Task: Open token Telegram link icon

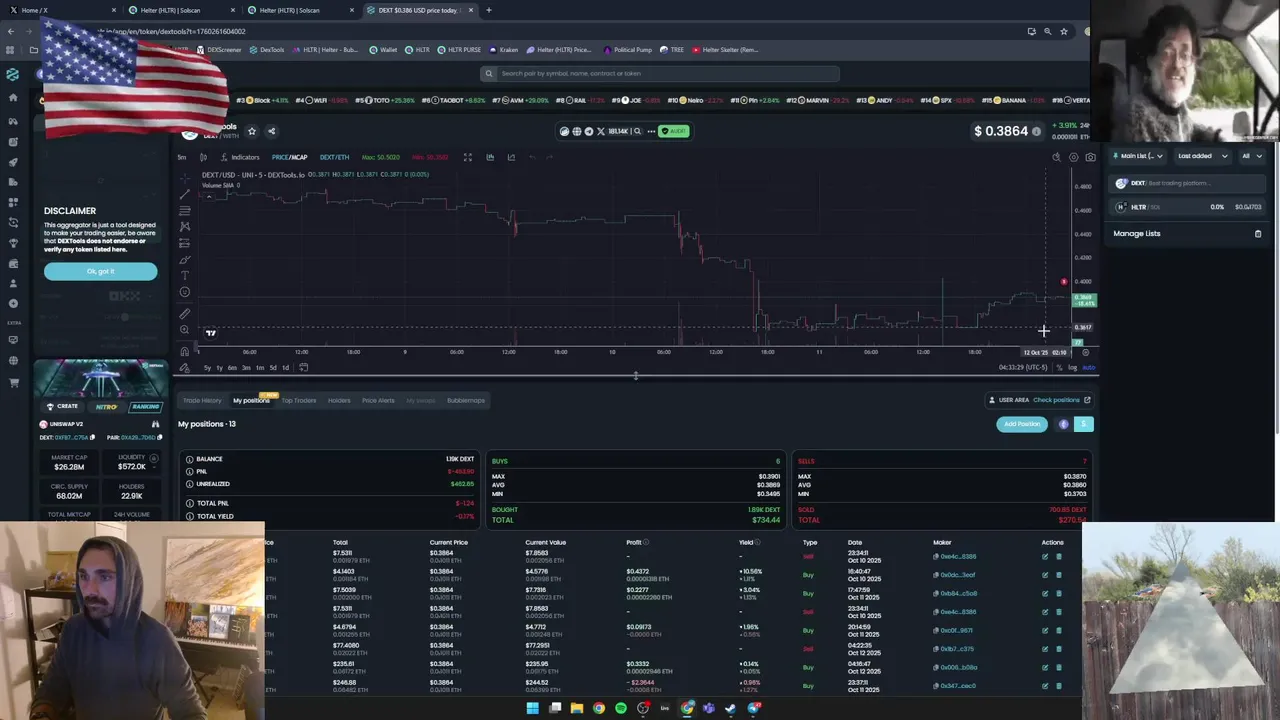Action: pos(588,131)
